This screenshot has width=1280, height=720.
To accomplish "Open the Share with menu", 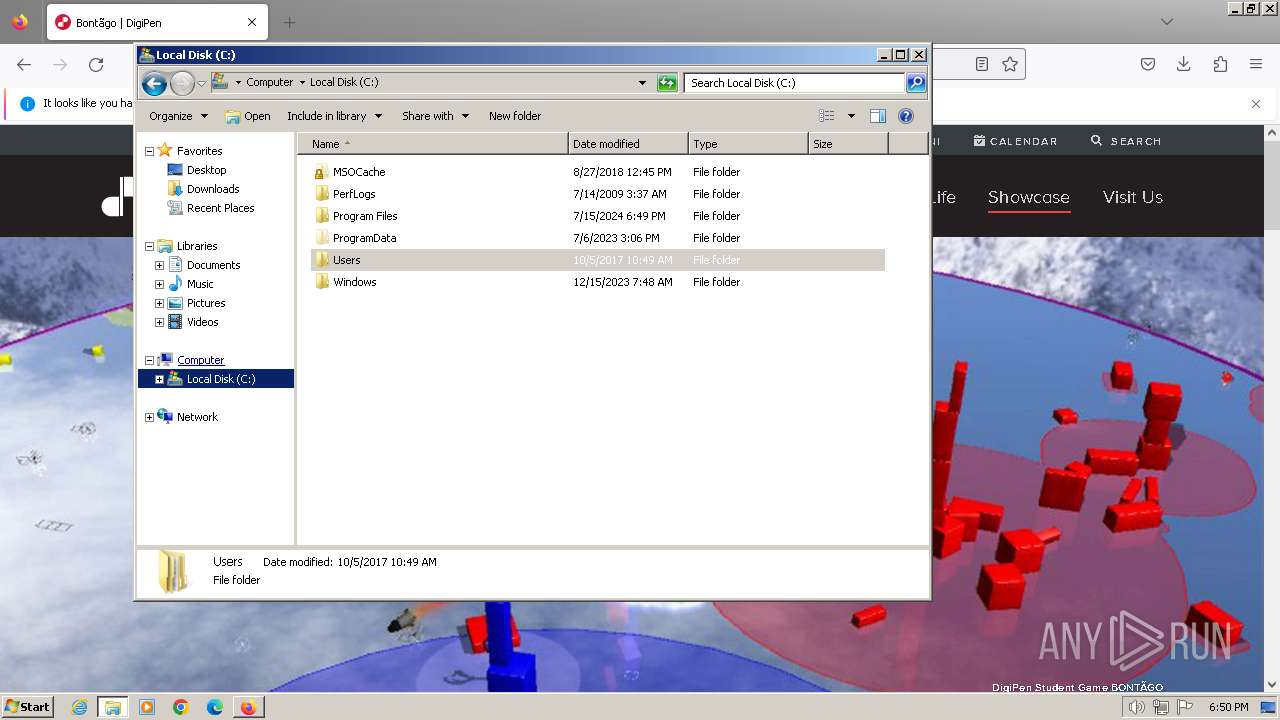I will pyautogui.click(x=435, y=116).
